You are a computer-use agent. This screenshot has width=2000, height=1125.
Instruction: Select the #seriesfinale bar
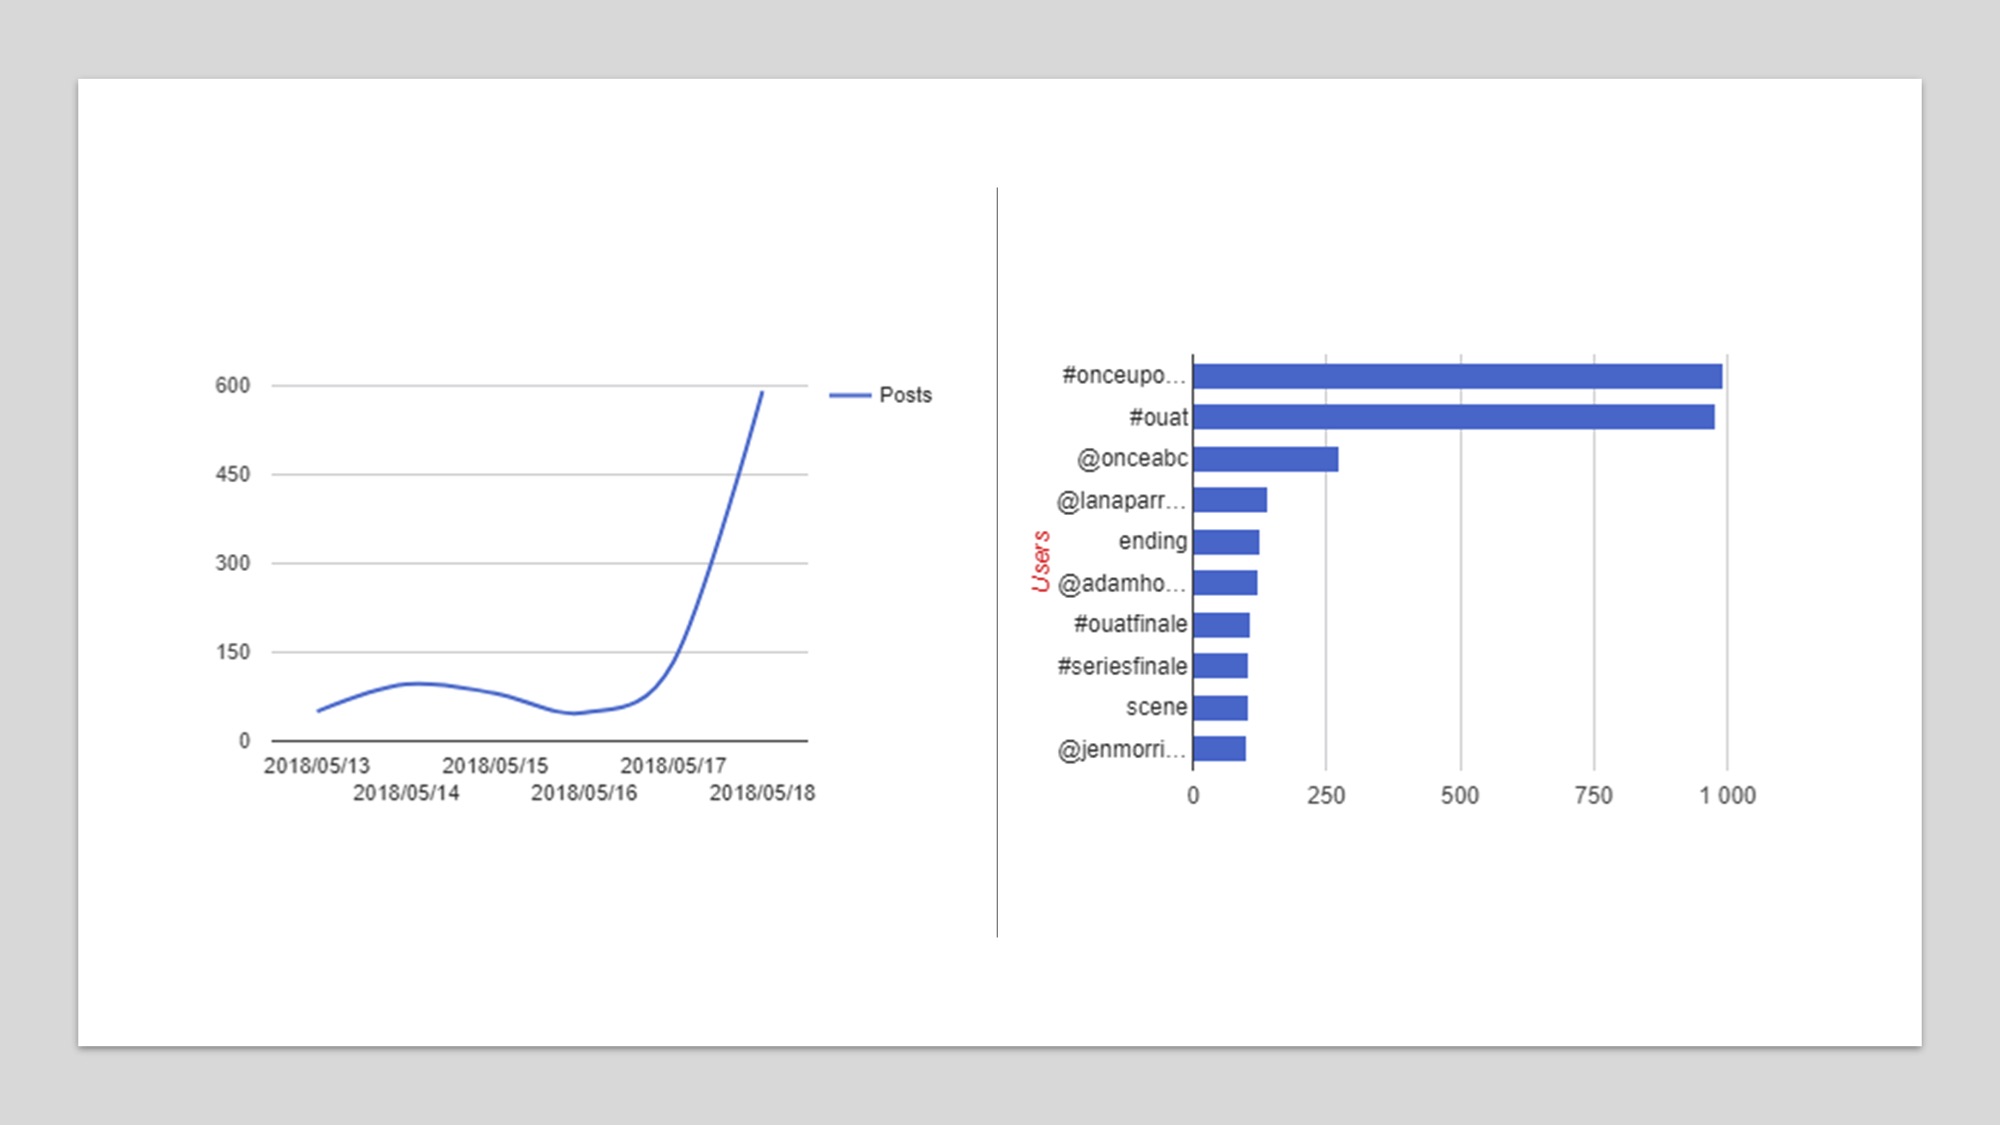click(x=1219, y=666)
